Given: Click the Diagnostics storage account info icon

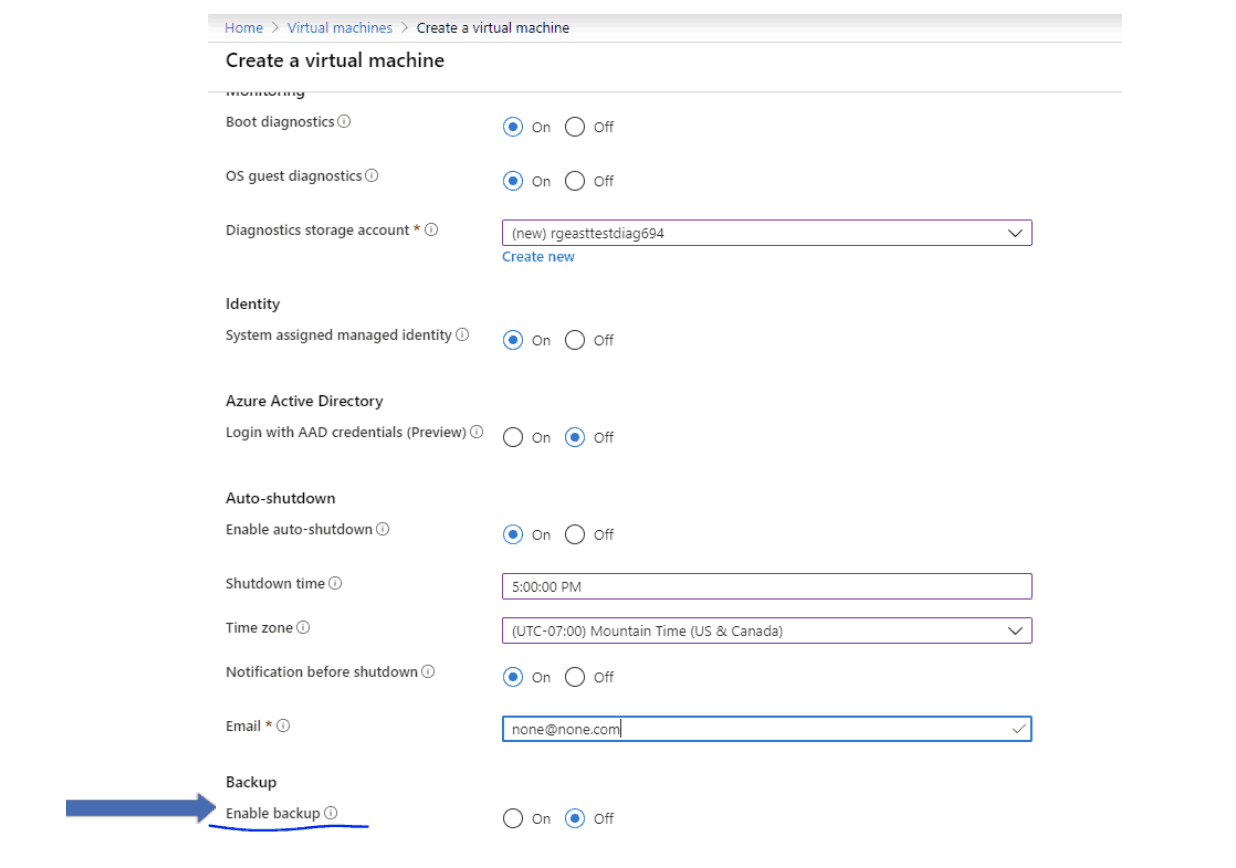Looking at the screenshot, I should pos(431,229).
